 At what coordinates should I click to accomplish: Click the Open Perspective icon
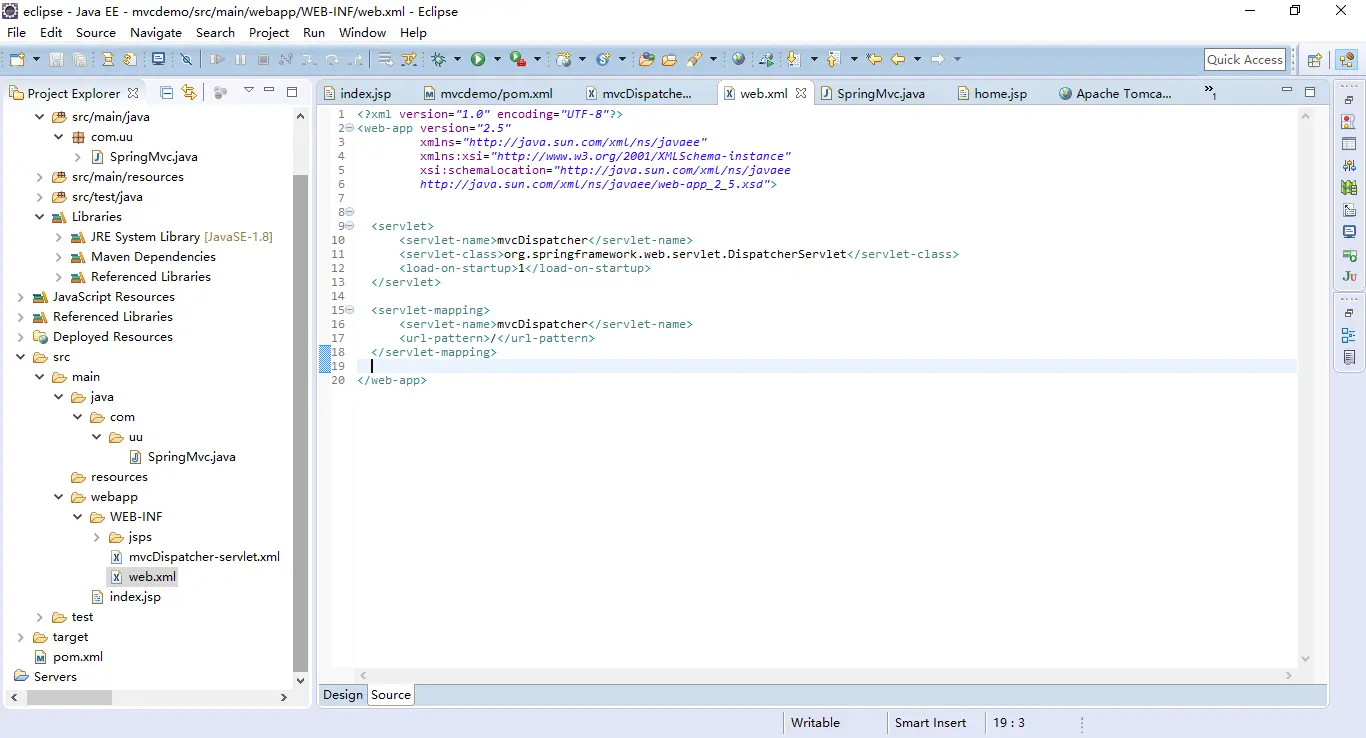pyautogui.click(x=1315, y=60)
